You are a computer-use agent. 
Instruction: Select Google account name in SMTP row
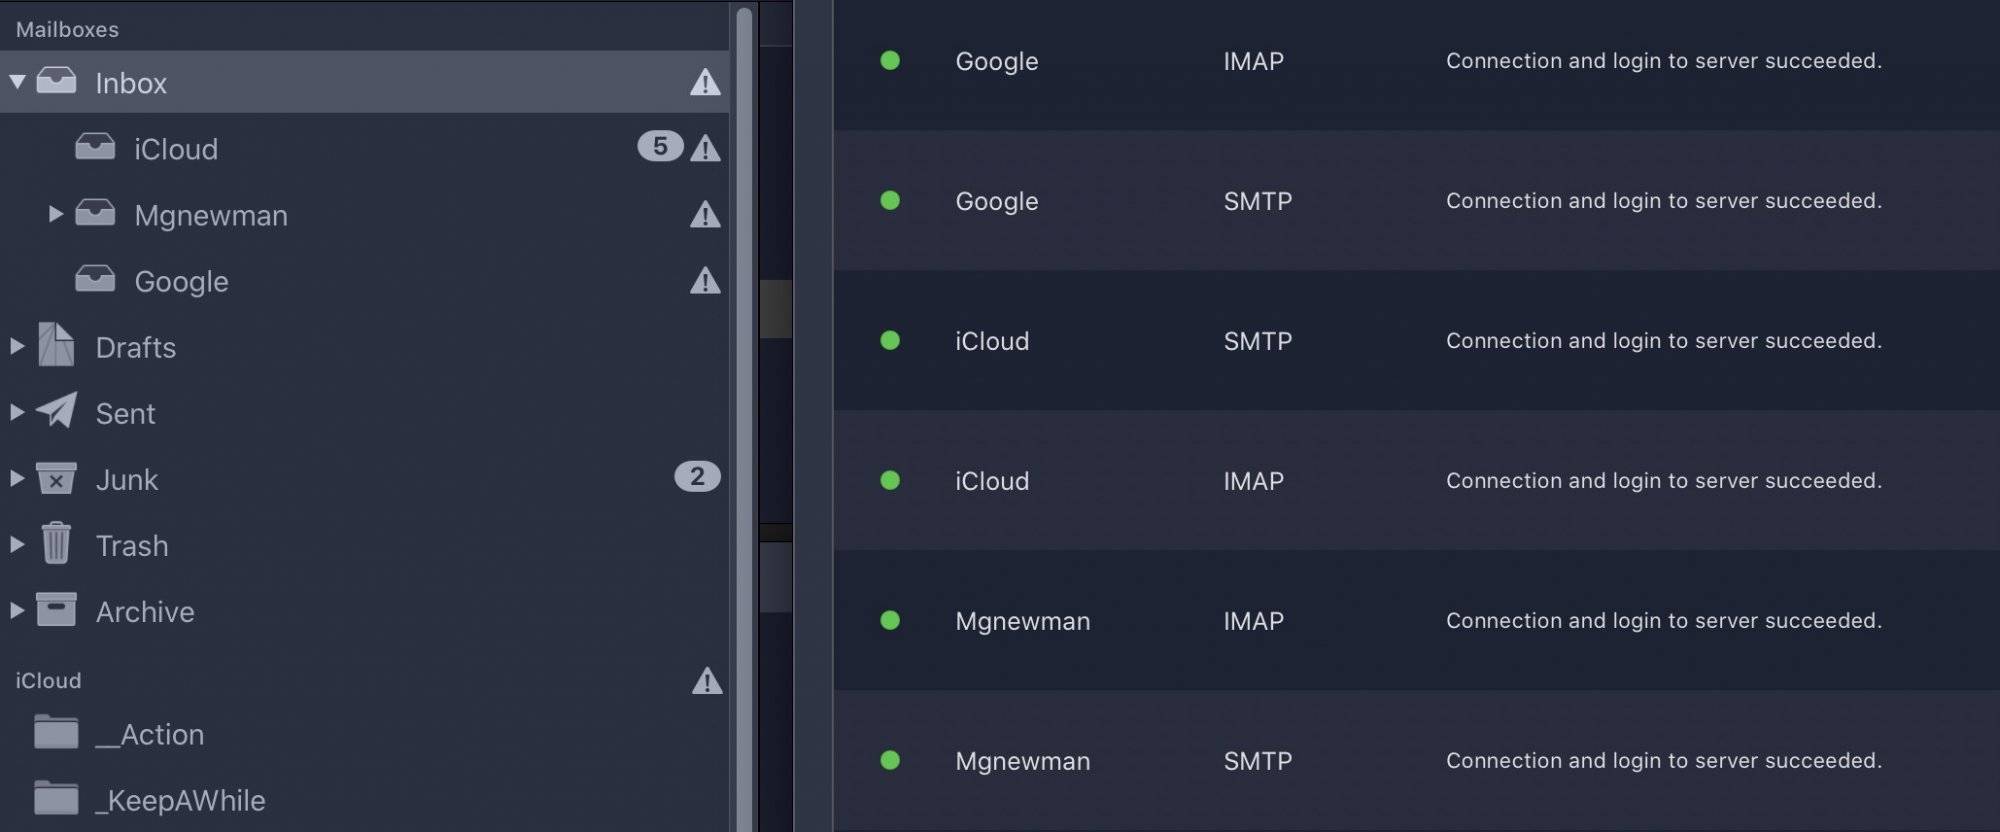pyautogui.click(x=997, y=202)
